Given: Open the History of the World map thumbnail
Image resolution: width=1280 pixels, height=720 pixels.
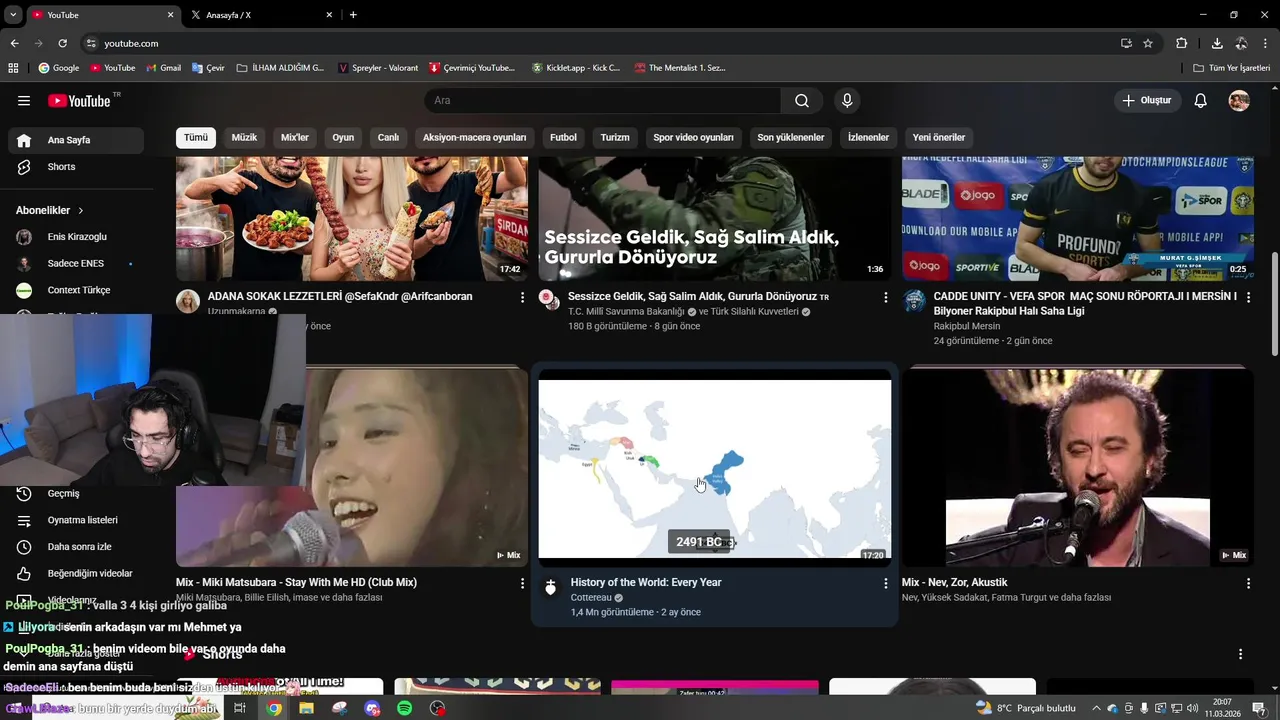Looking at the screenshot, I should pos(715,468).
